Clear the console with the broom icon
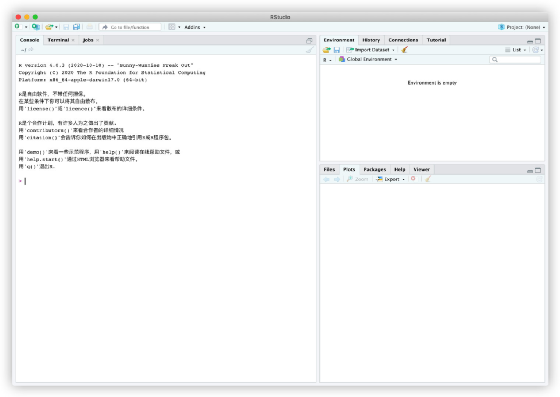 coord(310,50)
